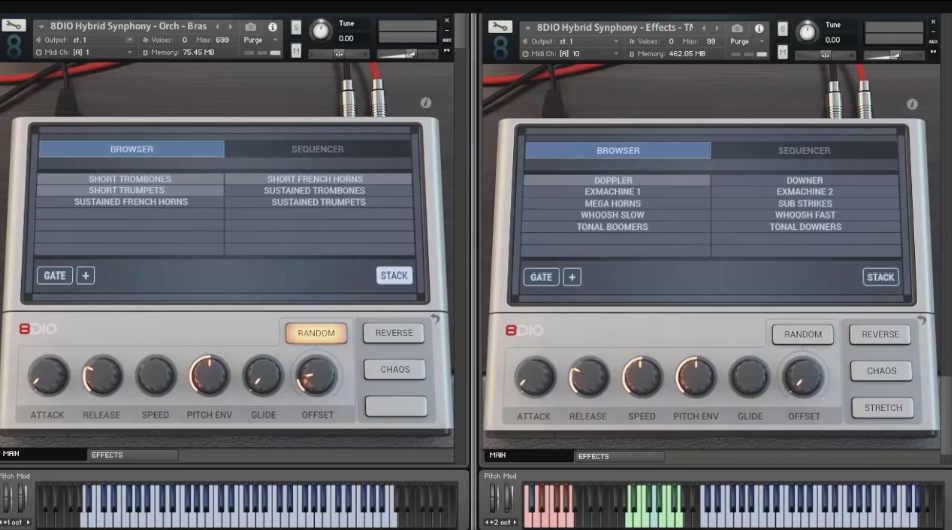Viewport: 952px width, 530px height.
Task: Remove the Effects instrument with the X button
Action: pos(933,22)
